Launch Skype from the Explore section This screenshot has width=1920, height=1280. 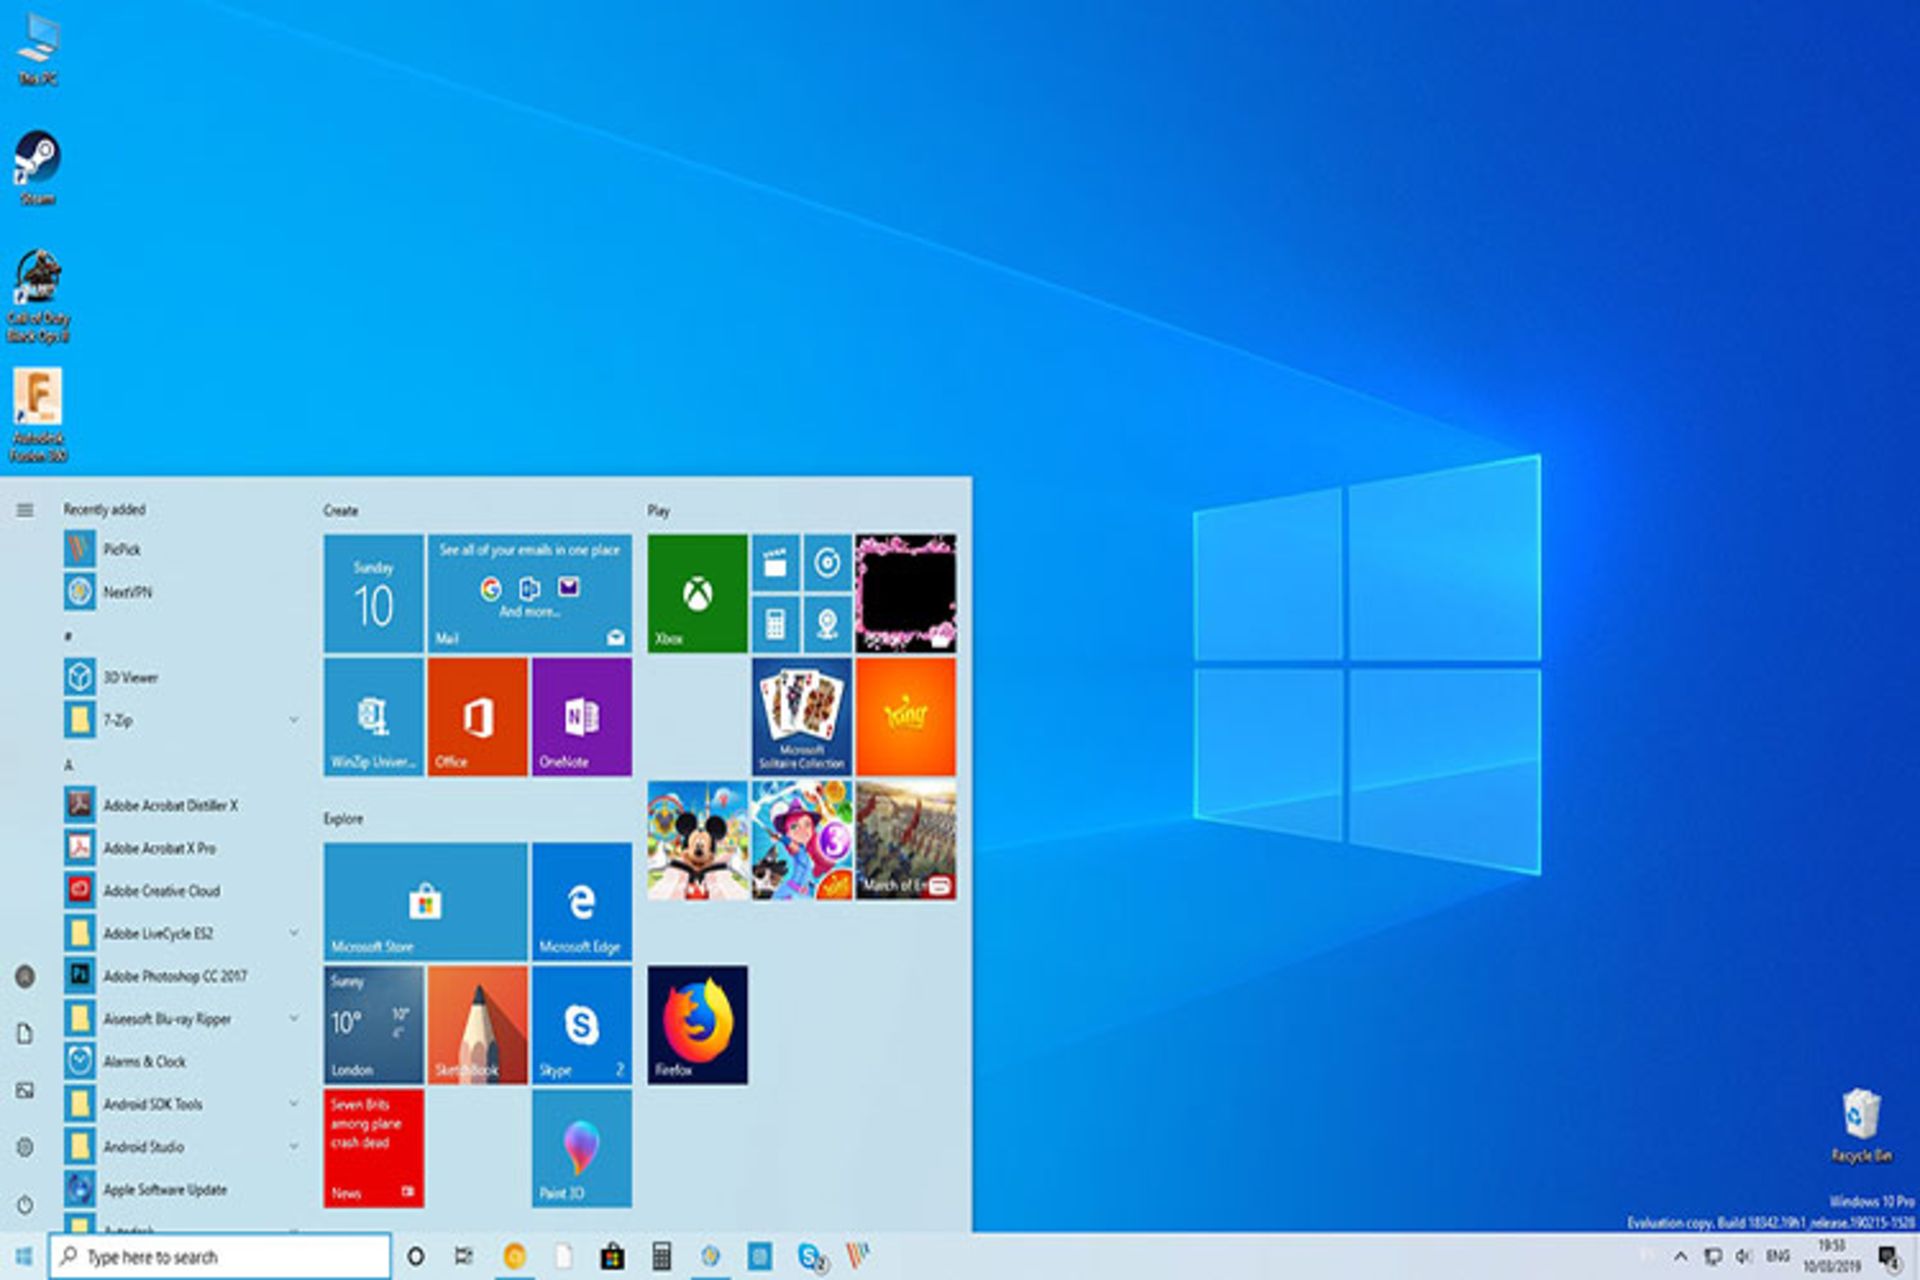(x=580, y=1022)
